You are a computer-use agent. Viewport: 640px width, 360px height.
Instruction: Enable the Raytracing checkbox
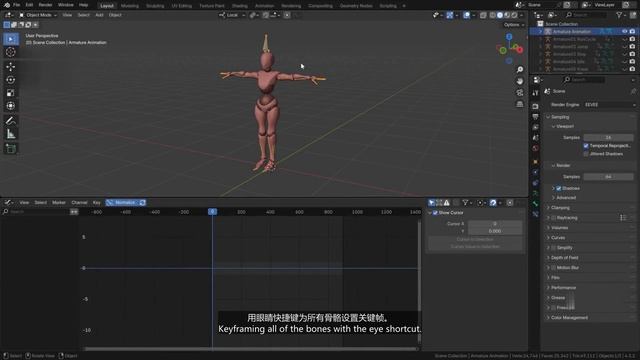(554, 218)
